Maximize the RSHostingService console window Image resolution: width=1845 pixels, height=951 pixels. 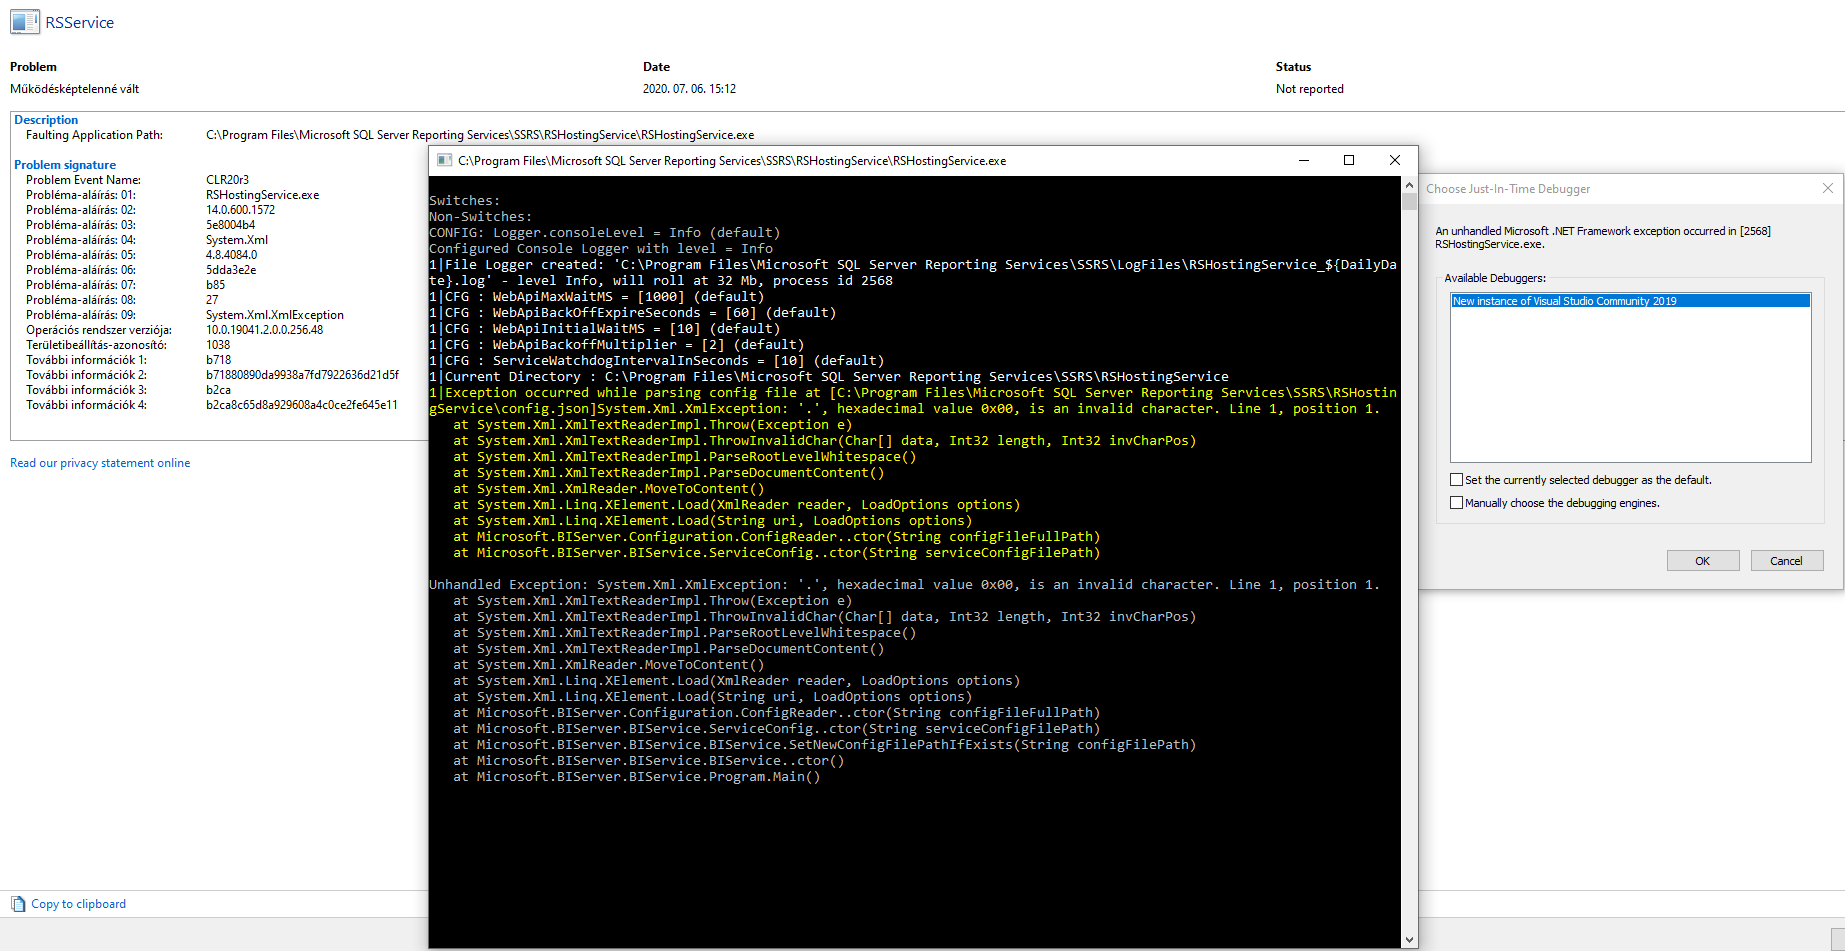[x=1349, y=160]
